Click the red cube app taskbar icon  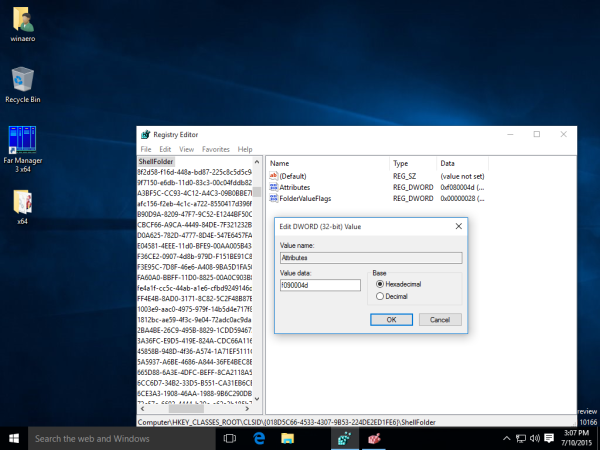click(374, 439)
